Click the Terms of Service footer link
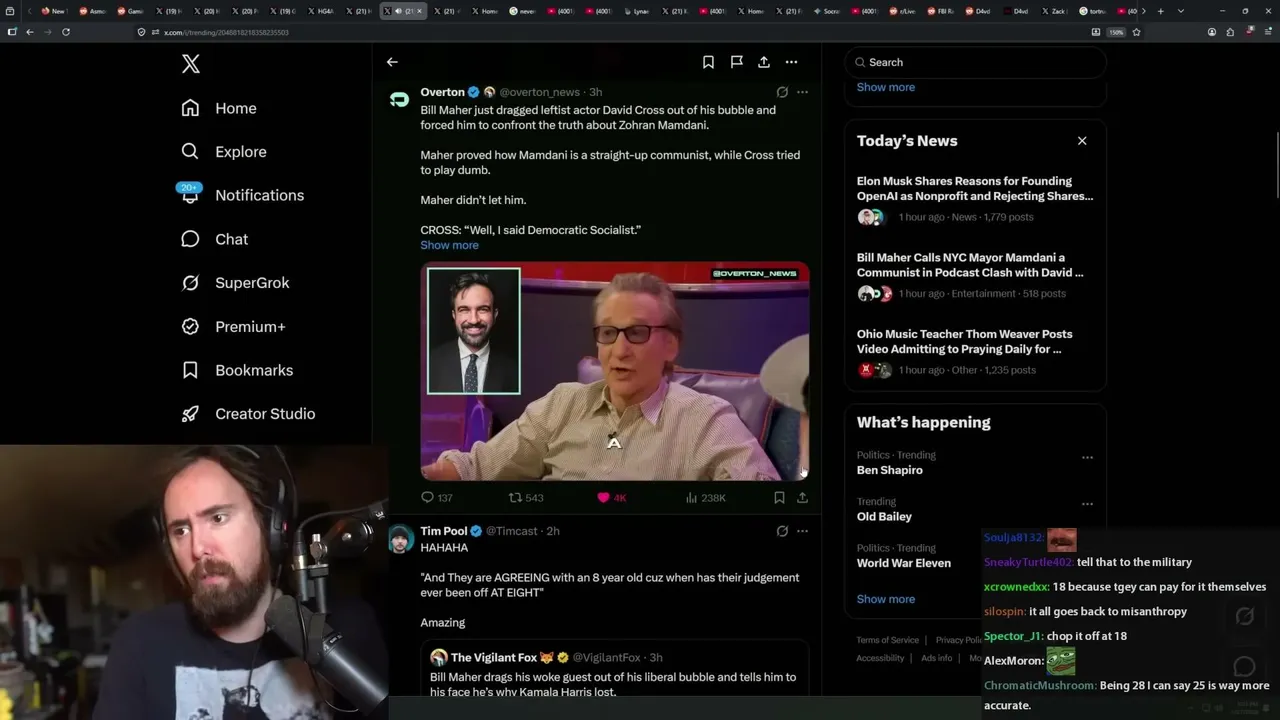Screen dimensions: 1280x720 click(x=887, y=640)
